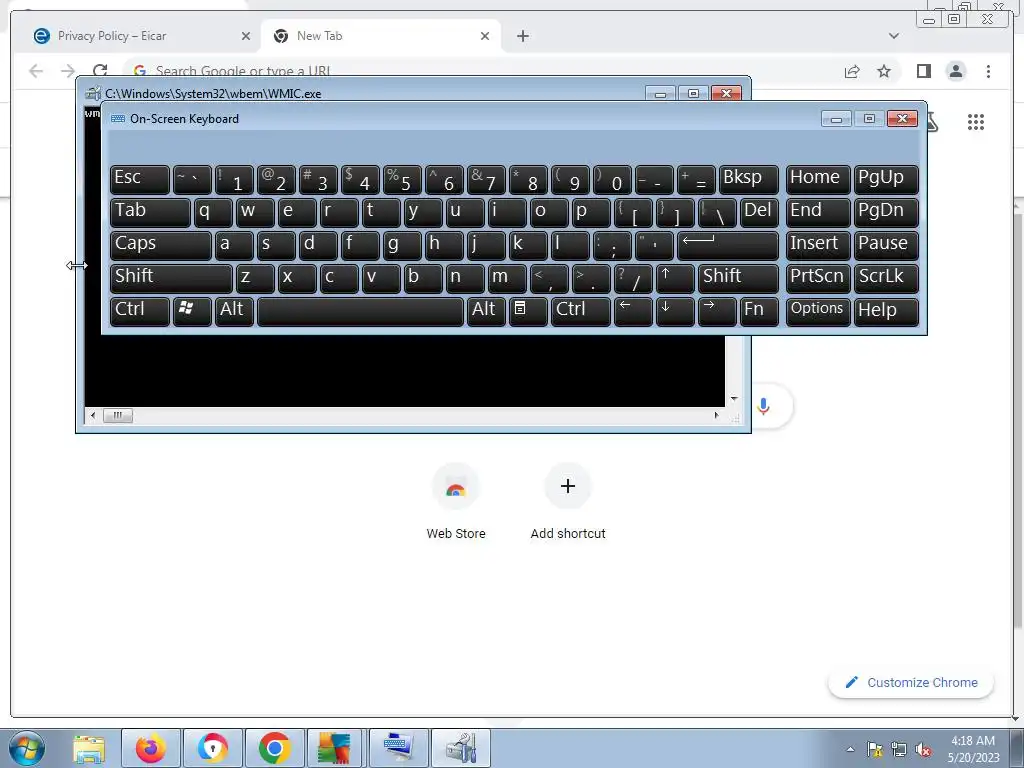Click the Add shortcut plus icon

568,486
